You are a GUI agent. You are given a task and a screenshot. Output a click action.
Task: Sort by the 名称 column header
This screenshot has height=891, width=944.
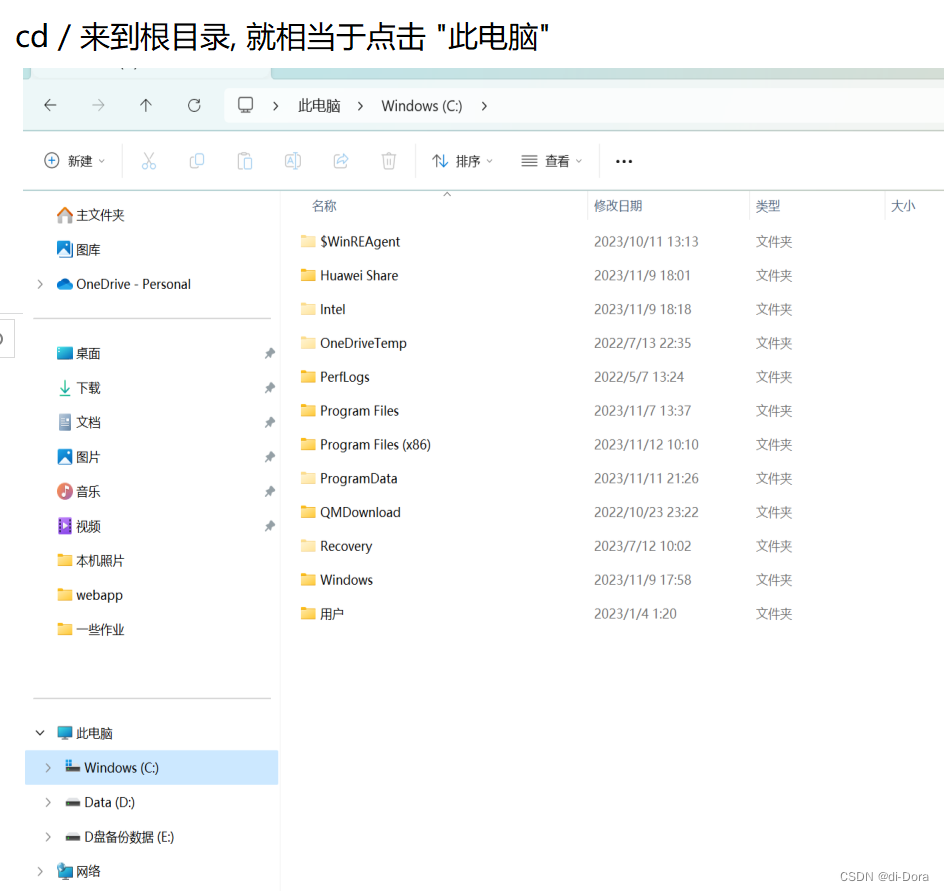click(324, 206)
